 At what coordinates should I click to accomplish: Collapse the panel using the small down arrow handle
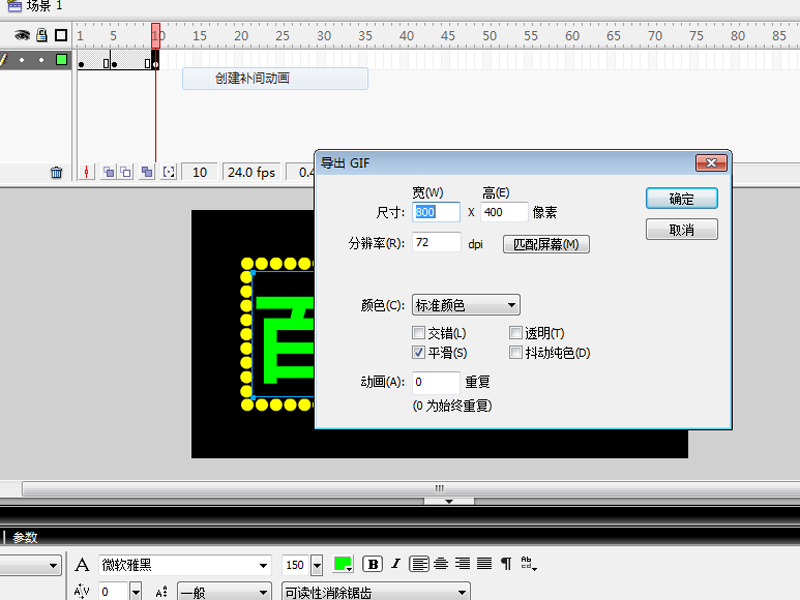[x=448, y=502]
